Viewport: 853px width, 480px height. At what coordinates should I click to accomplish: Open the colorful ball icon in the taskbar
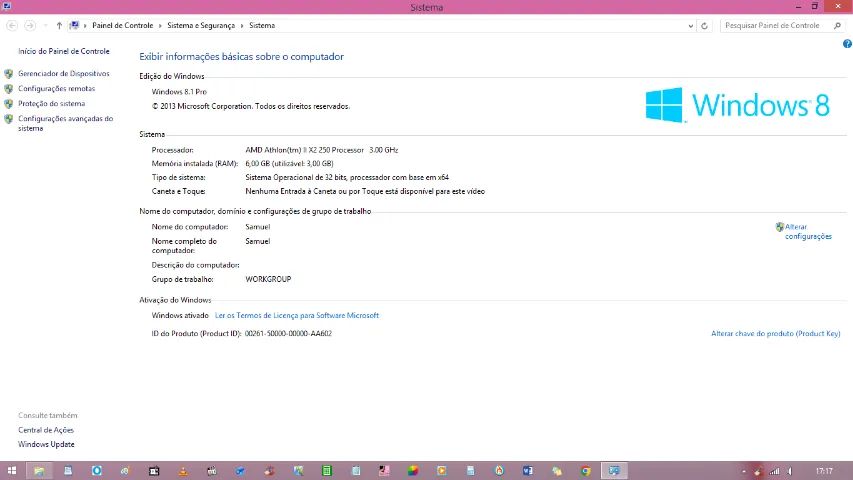[x=413, y=471]
